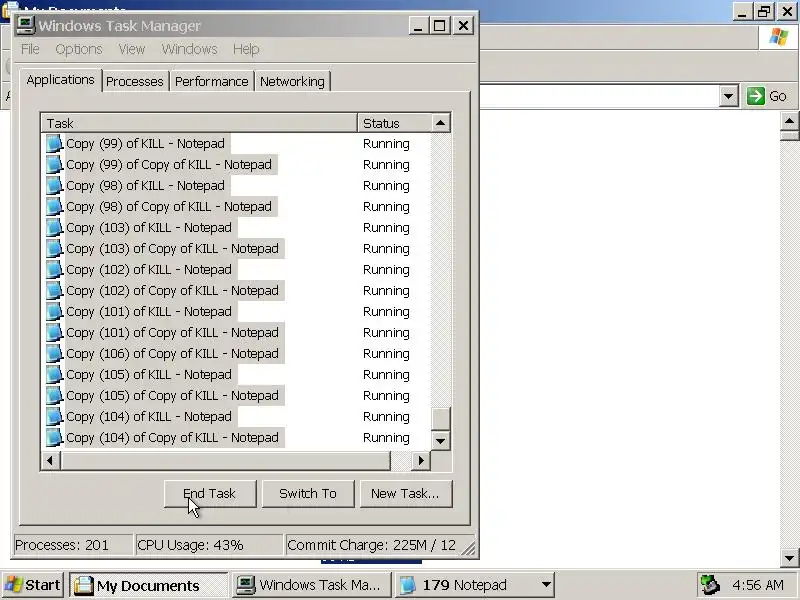Click the notepad icon for Copy (103) of KILL
The width and height of the screenshot is (800, 600).
[x=54, y=228]
